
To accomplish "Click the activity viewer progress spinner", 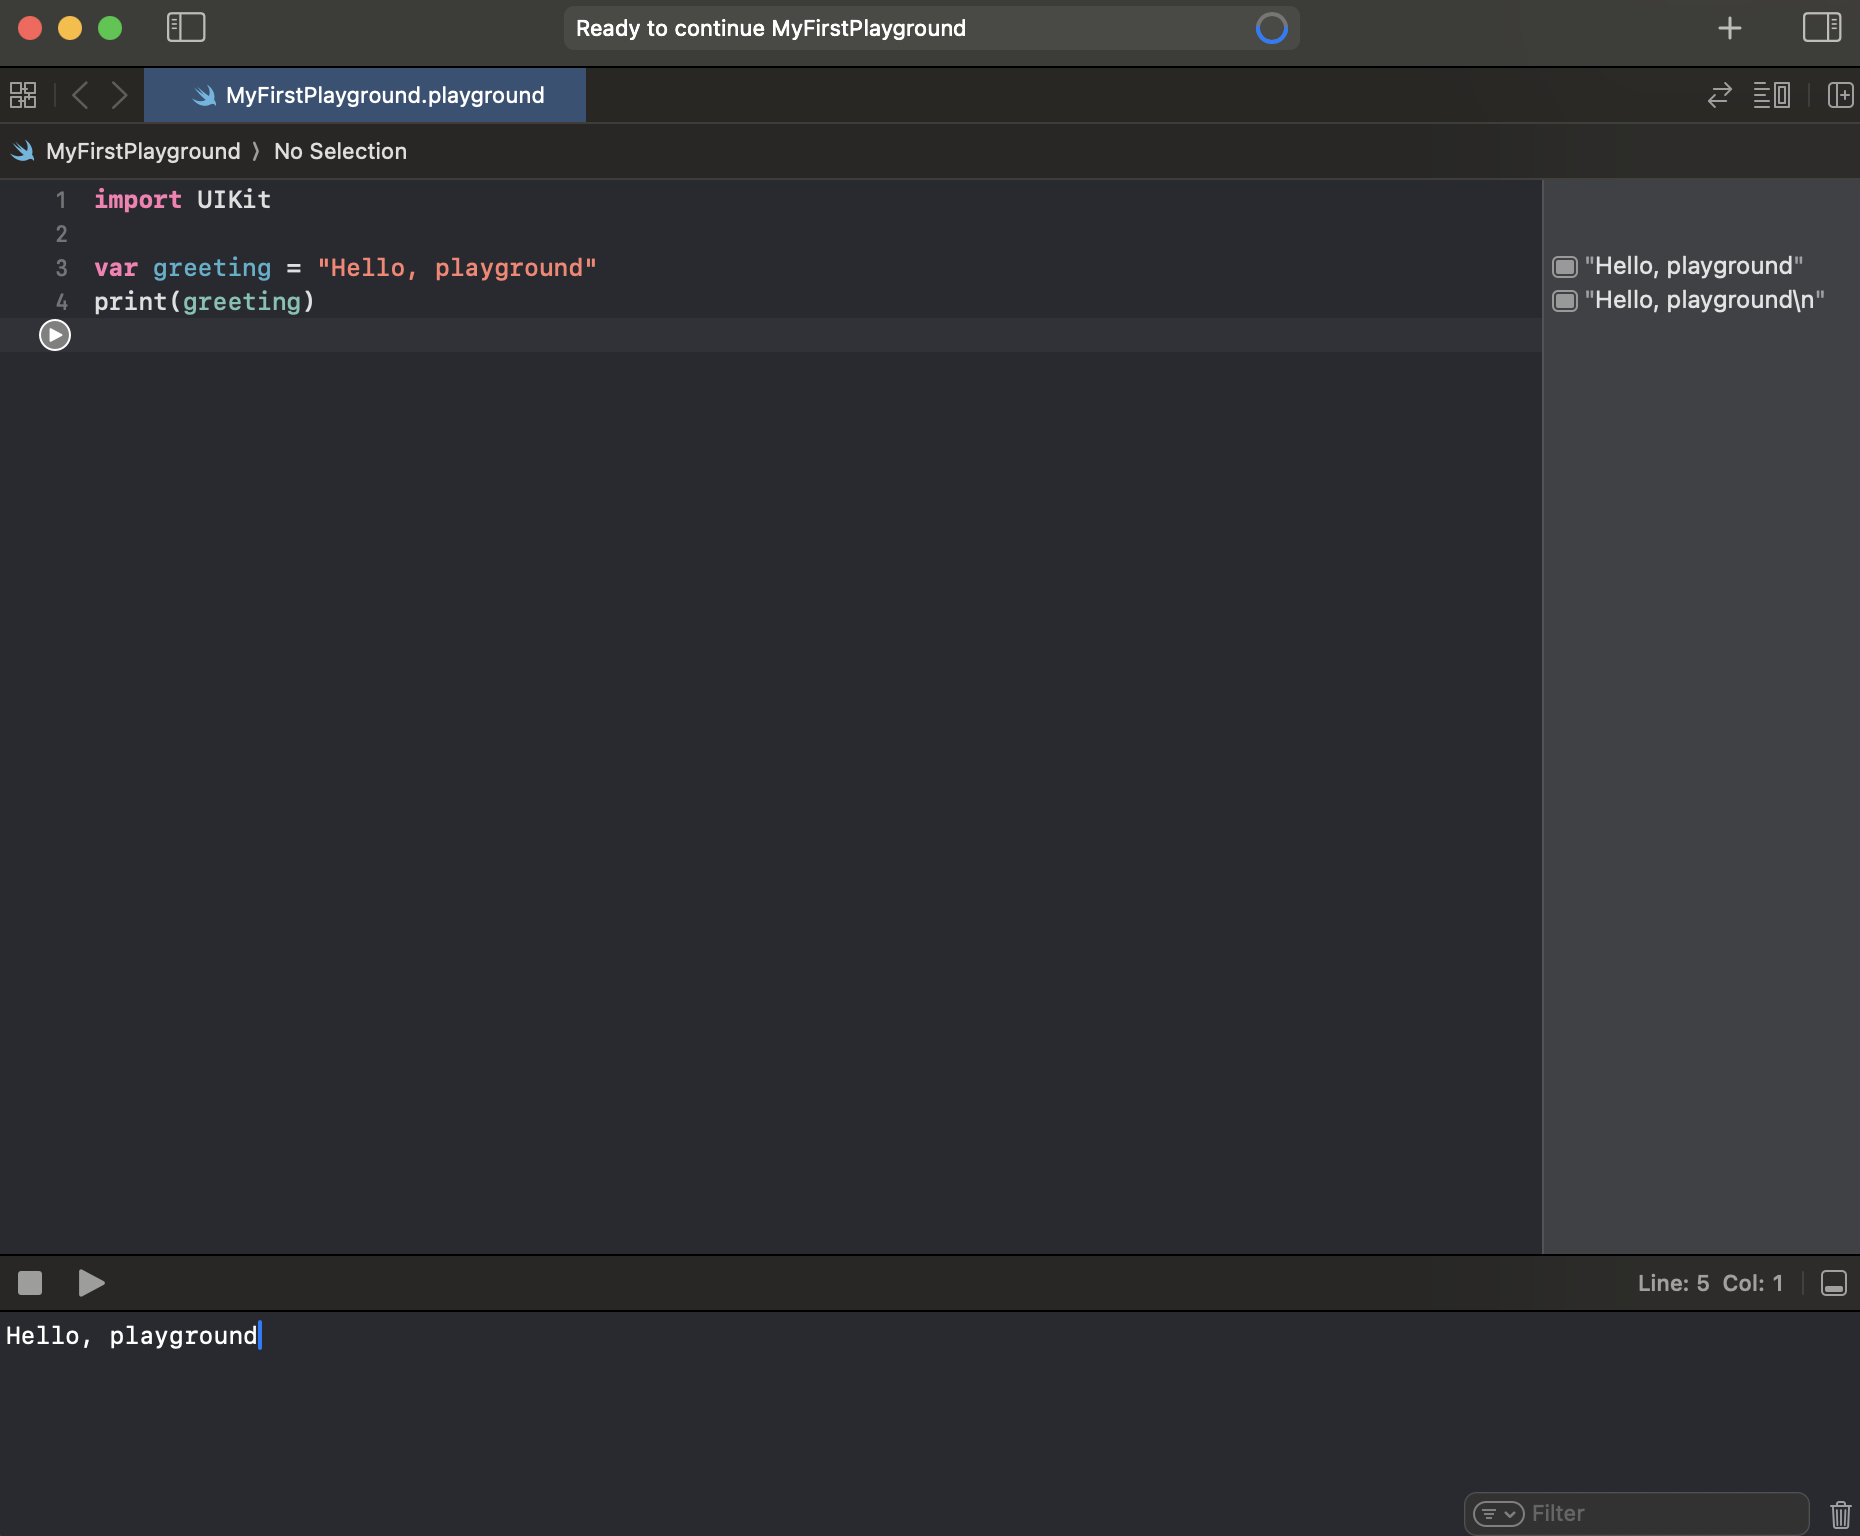I will pos(1270,28).
